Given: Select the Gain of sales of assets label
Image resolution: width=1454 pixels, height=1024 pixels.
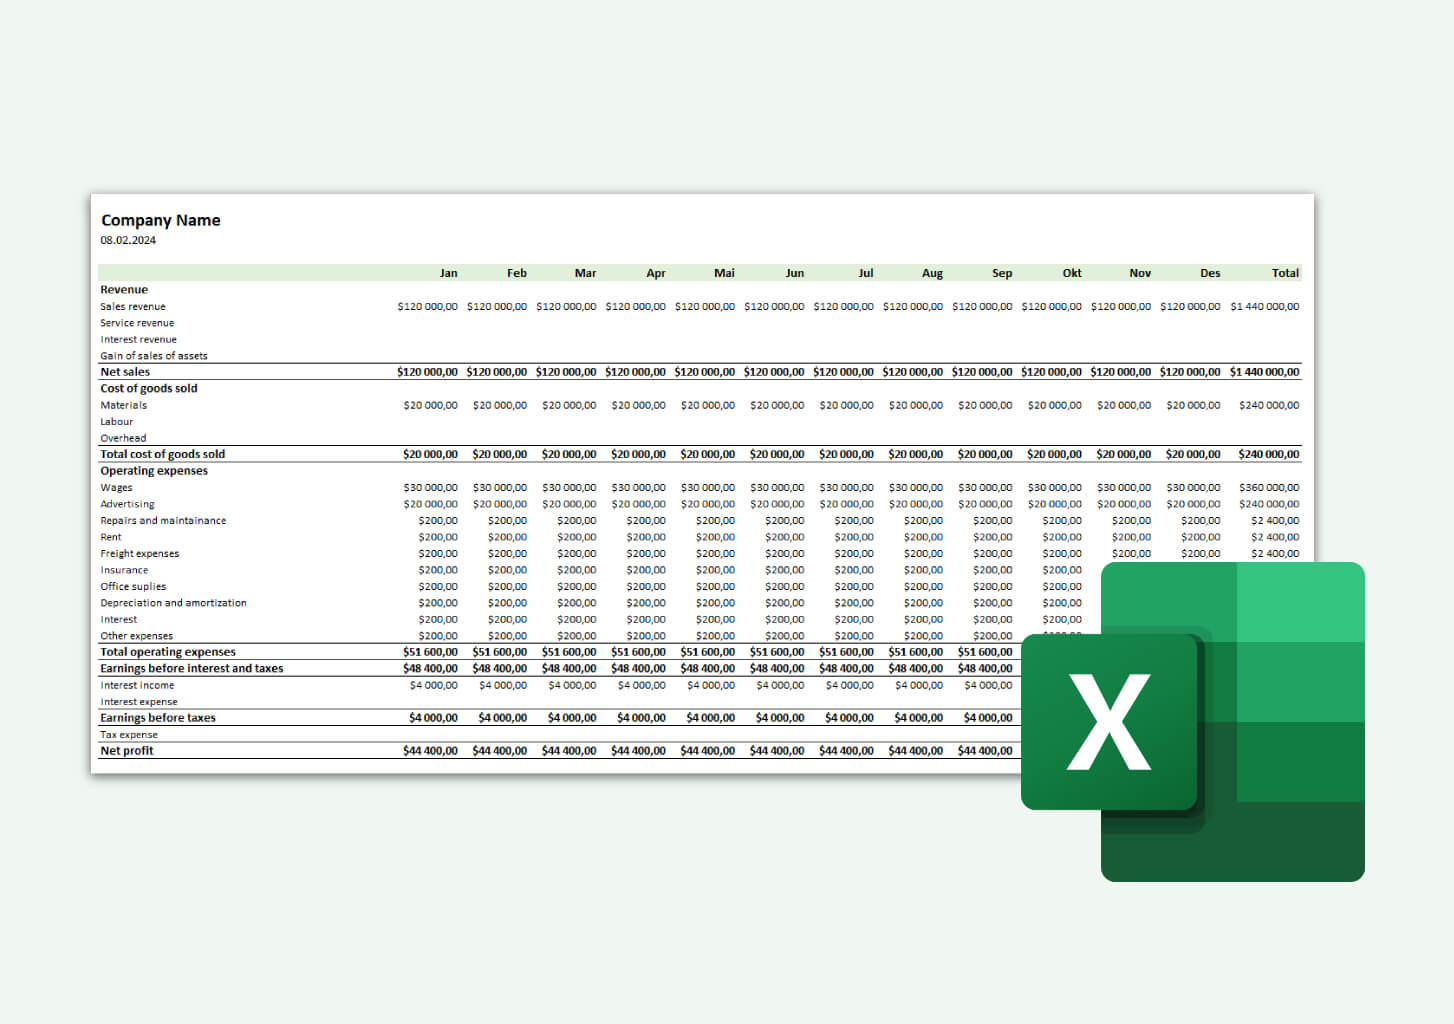Looking at the screenshot, I should 153,355.
